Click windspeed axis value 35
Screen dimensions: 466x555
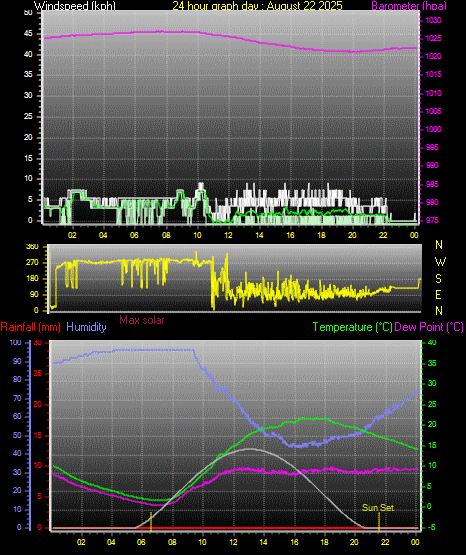[x=28, y=74]
